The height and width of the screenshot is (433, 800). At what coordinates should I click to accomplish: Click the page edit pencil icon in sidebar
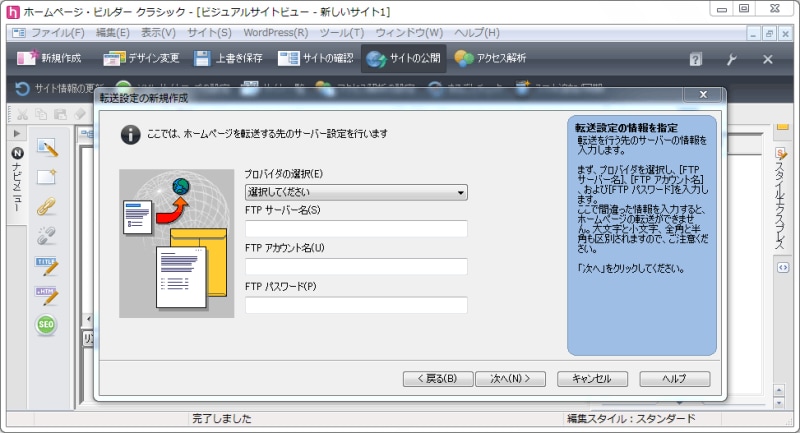coord(47,148)
